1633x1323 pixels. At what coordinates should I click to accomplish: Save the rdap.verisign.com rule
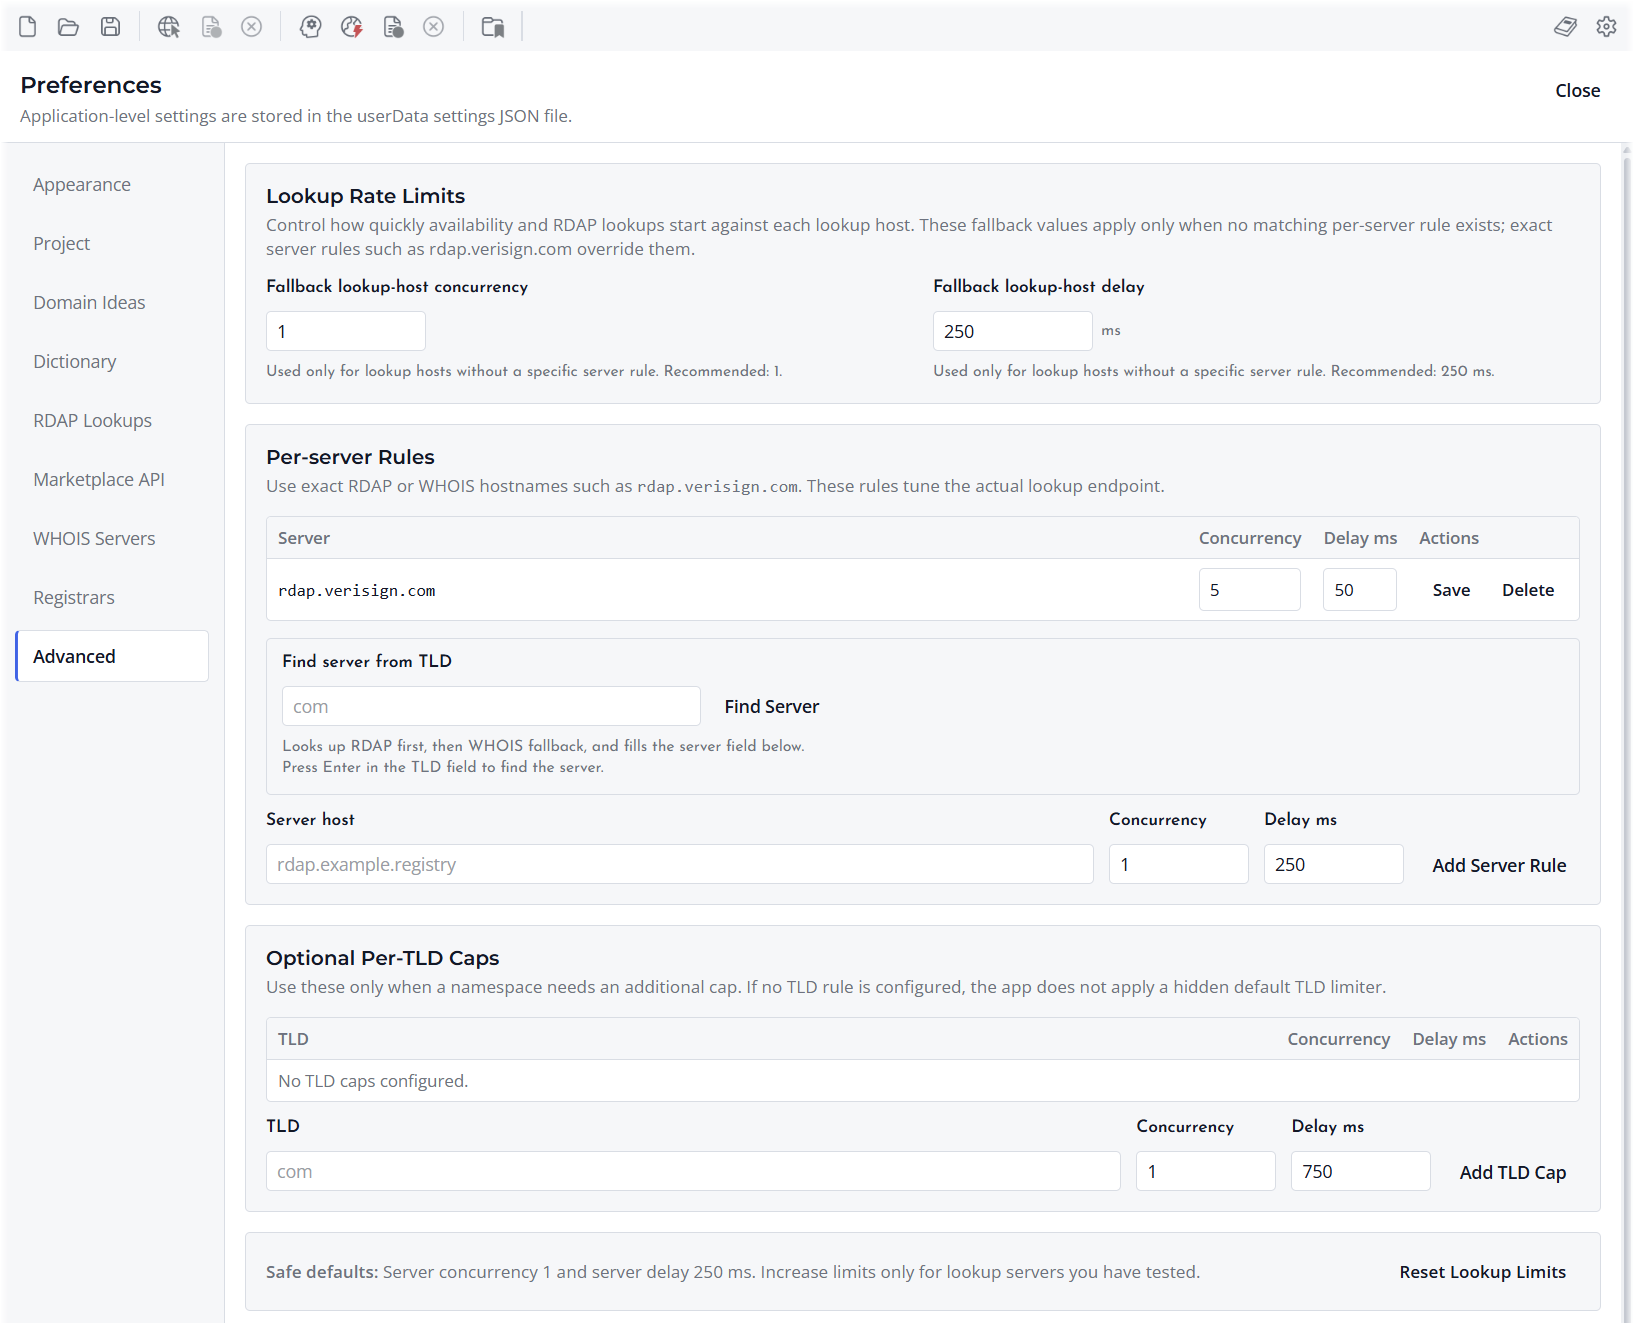pos(1451,590)
